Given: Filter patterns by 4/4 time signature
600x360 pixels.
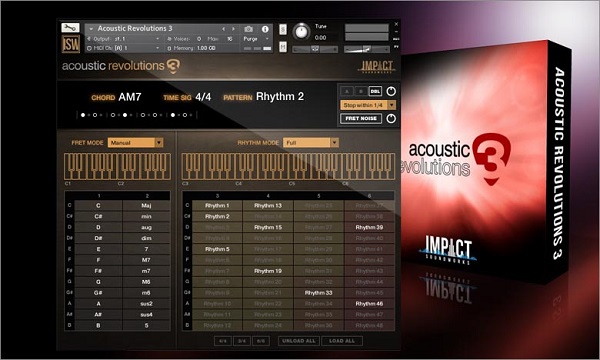Looking at the screenshot, I should [223, 341].
